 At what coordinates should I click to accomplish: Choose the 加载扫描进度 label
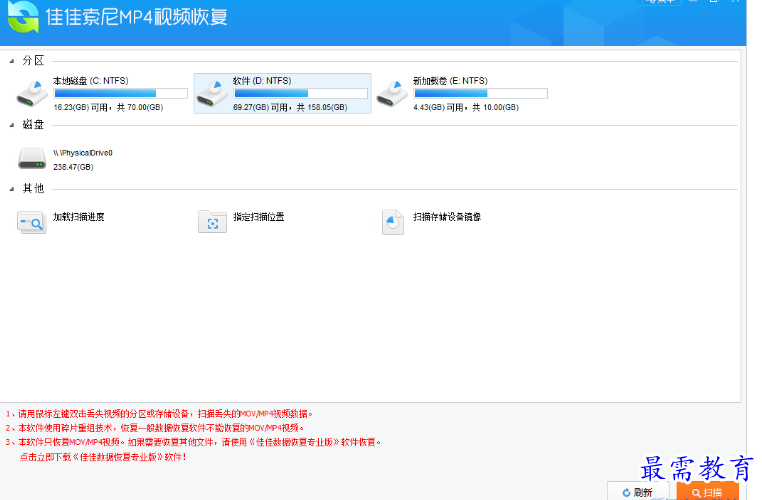point(79,217)
